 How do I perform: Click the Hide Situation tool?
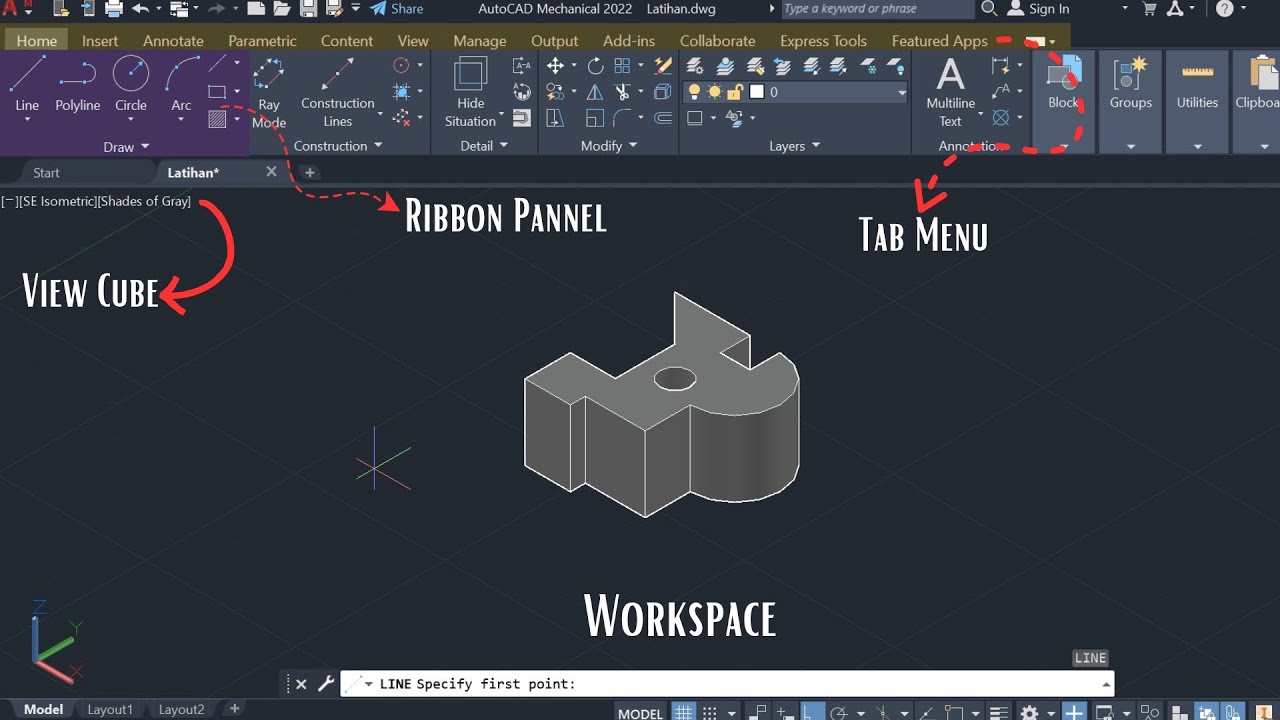pyautogui.click(x=470, y=92)
